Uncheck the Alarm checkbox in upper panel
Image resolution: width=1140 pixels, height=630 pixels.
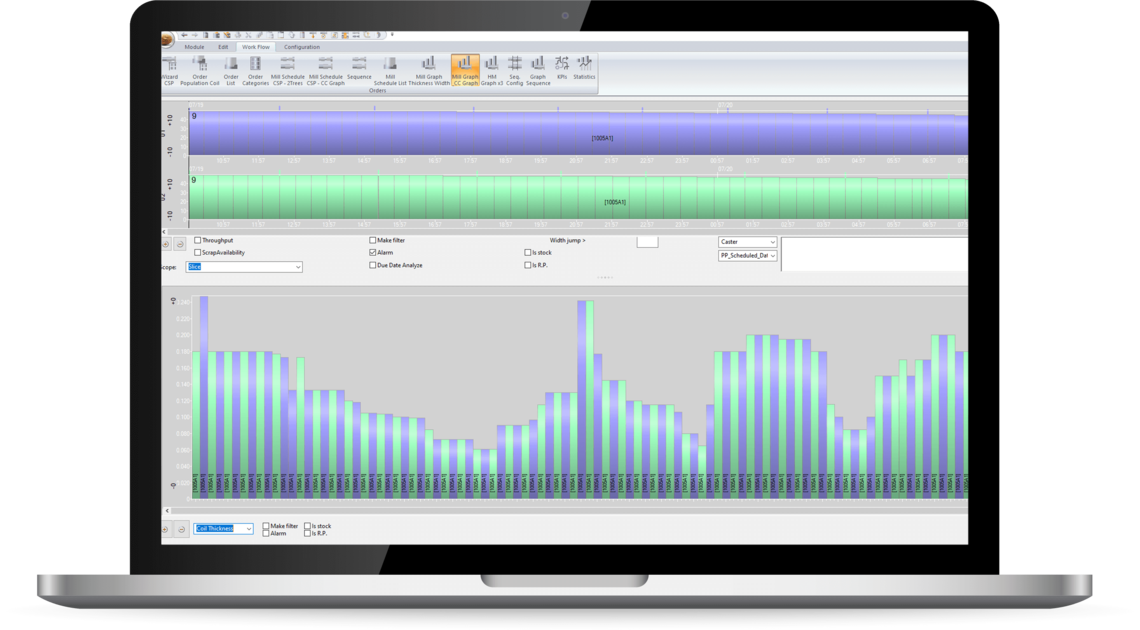click(373, 253)
